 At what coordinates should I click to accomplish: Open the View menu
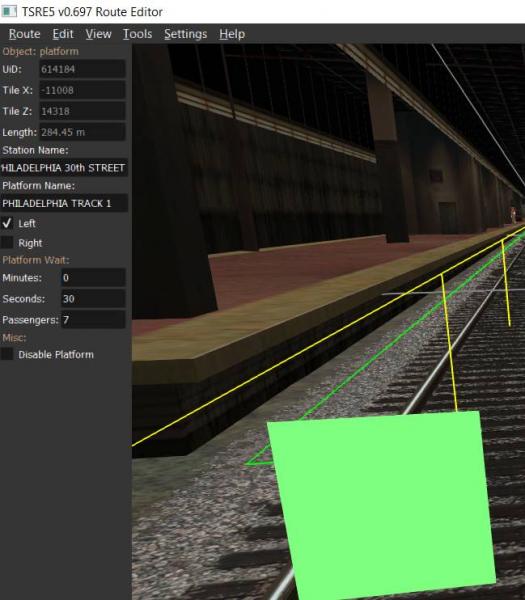[98, 34]
